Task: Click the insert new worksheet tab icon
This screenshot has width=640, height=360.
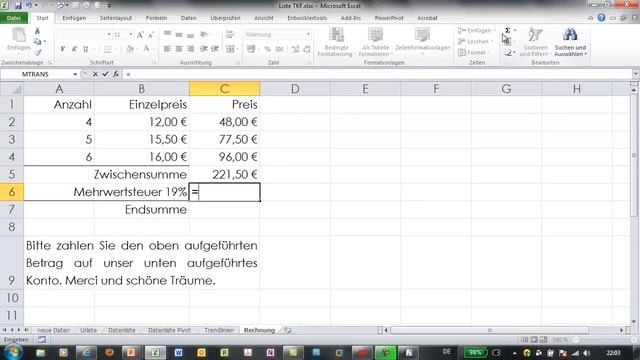Action: coord(287,330)
